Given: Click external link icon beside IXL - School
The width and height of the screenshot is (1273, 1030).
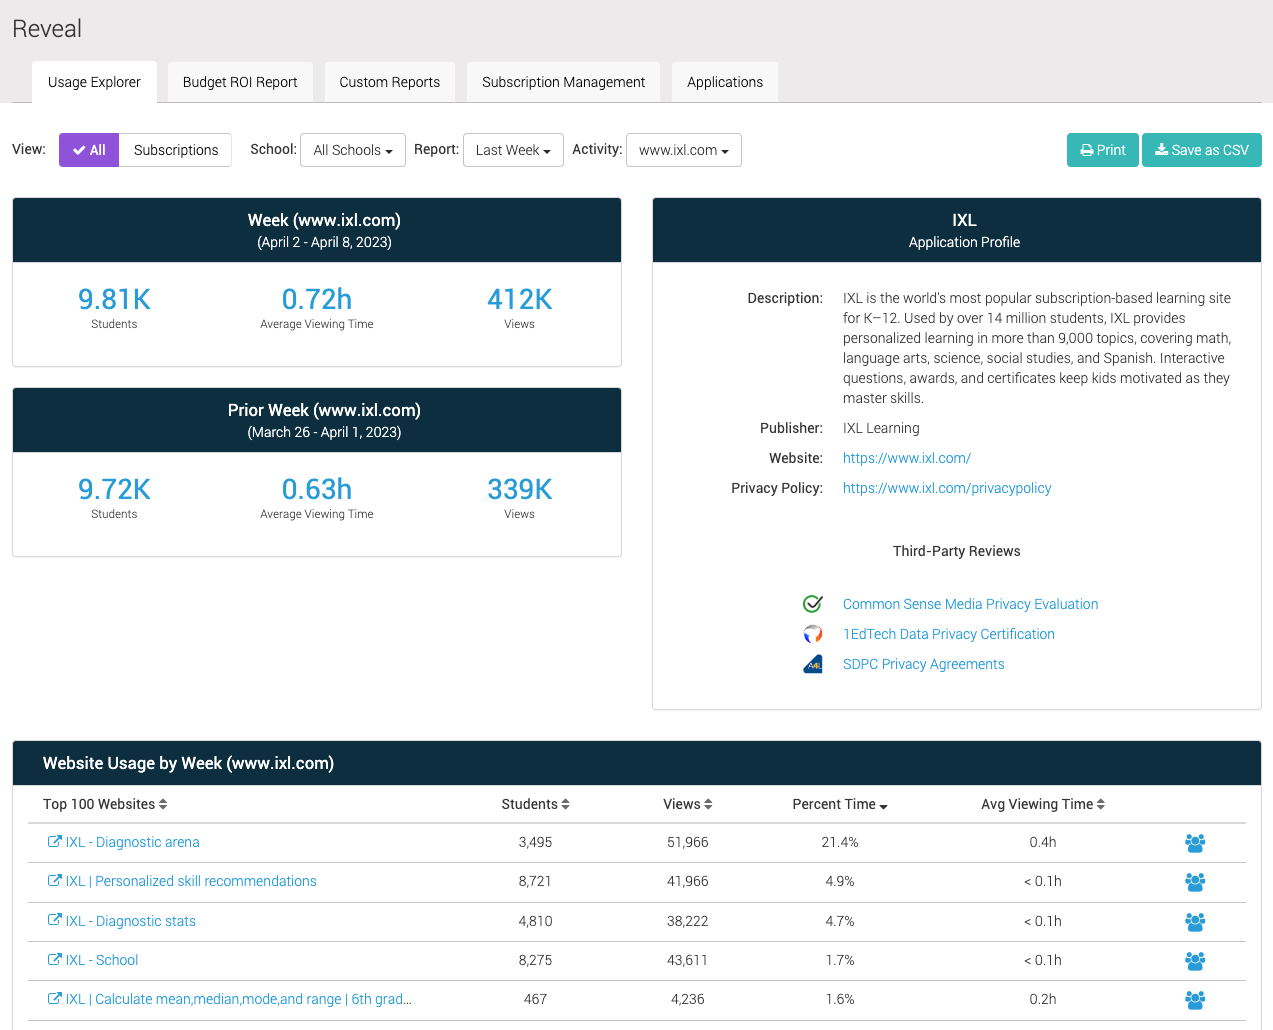Looking at the screenshot, I should tap(55, 959).
